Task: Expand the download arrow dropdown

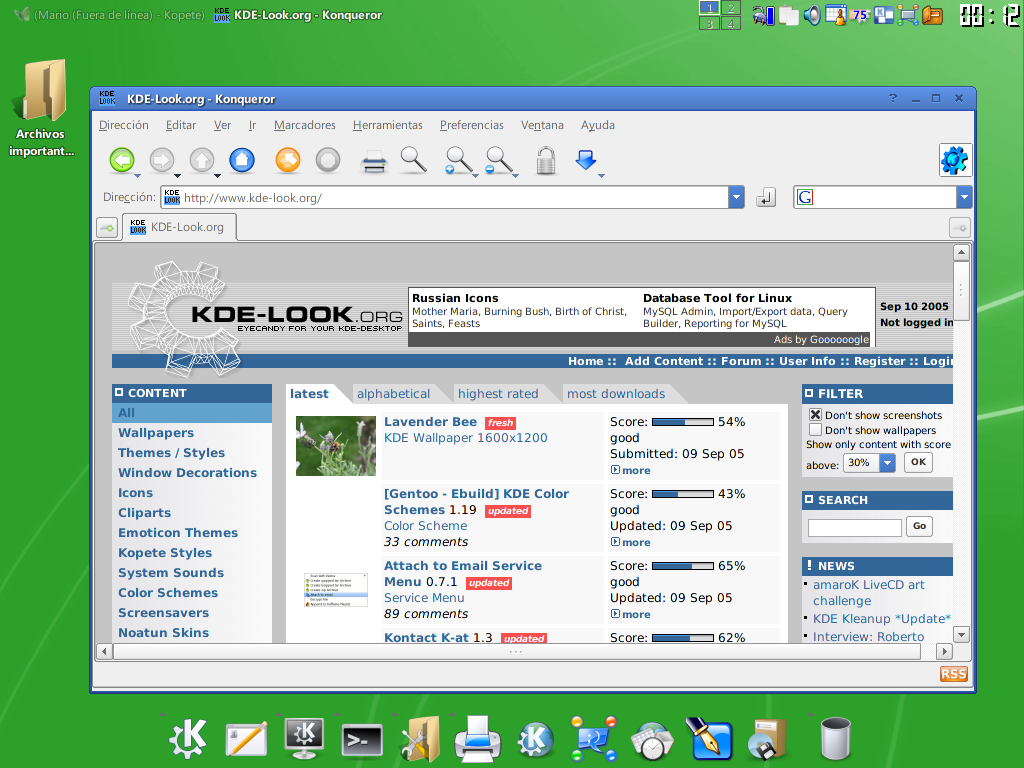Action: click(601, 176)
